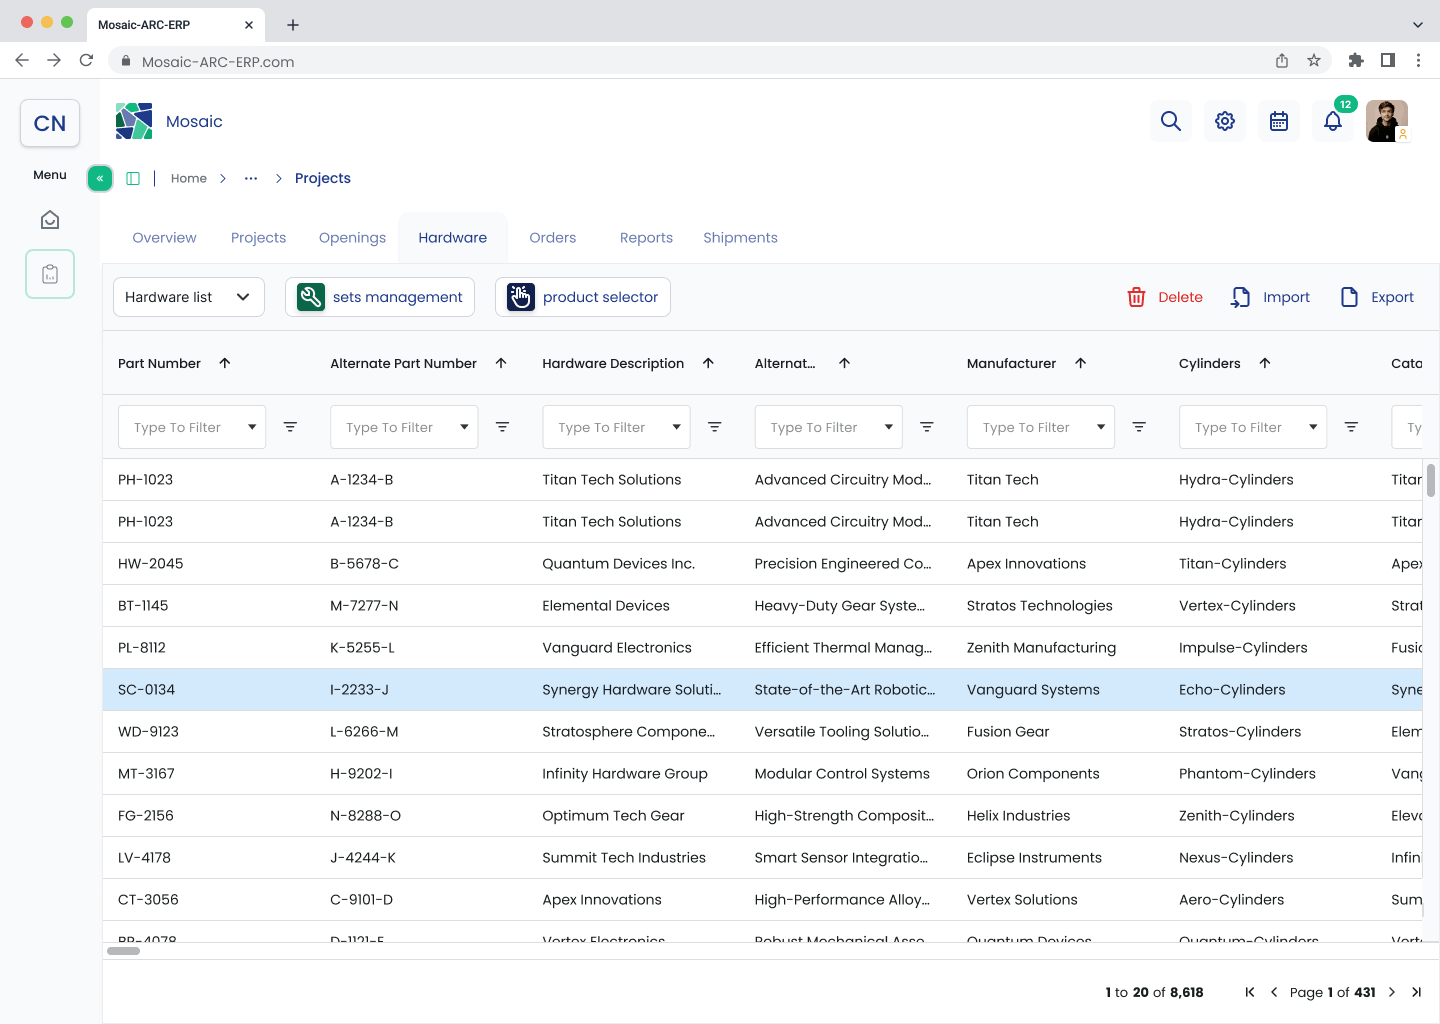Switch to the Orders tab
The width and height of the screenshot is (1440, 1024).
(553, 238)
